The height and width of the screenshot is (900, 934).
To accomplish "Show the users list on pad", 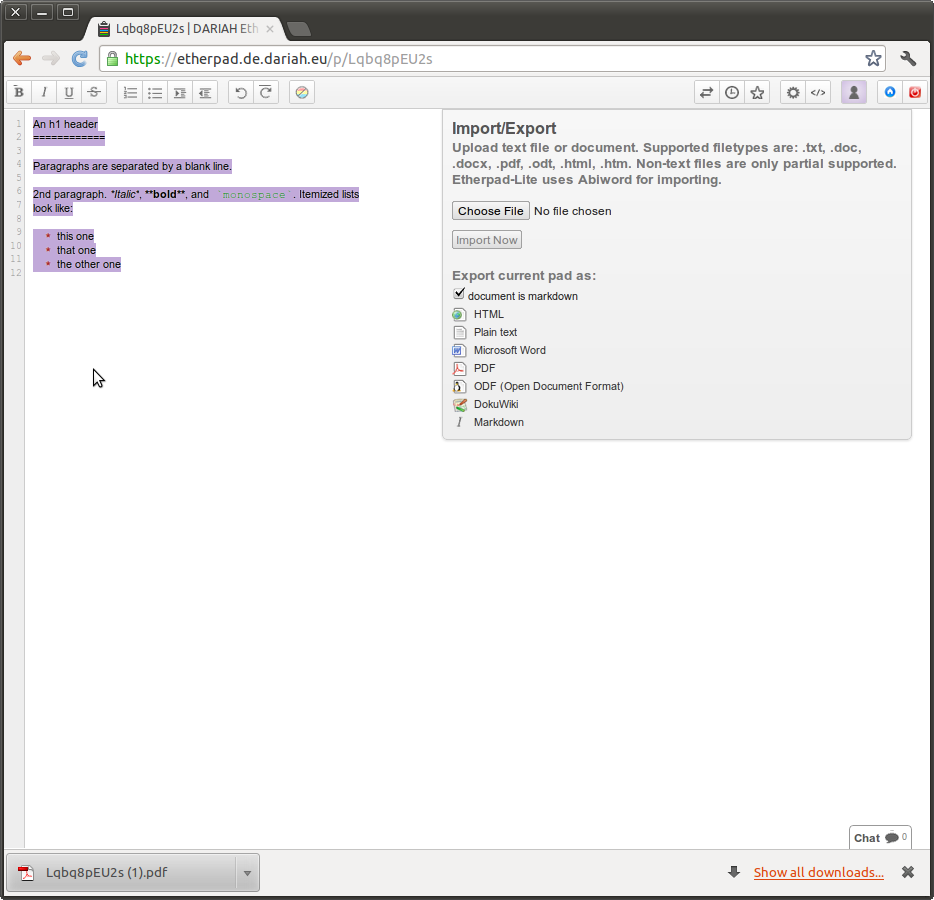I will tap(853, 93).
